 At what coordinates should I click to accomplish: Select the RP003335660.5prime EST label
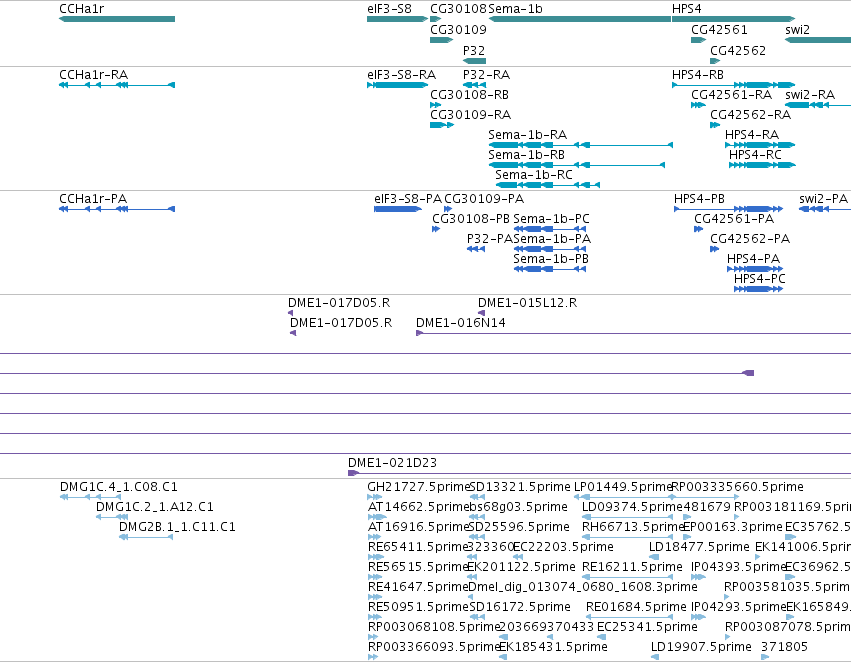pos(738,487)
